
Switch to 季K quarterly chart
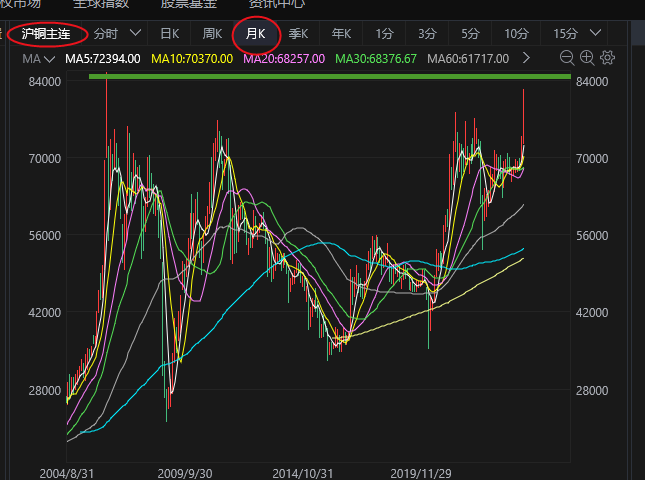pyautogui.click(x=298, y=34)
